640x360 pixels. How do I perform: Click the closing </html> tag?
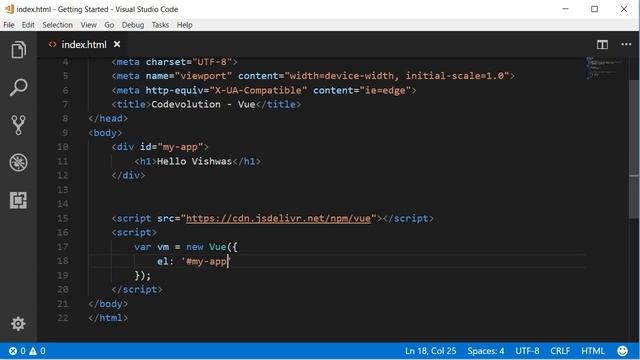coord(108,318)
